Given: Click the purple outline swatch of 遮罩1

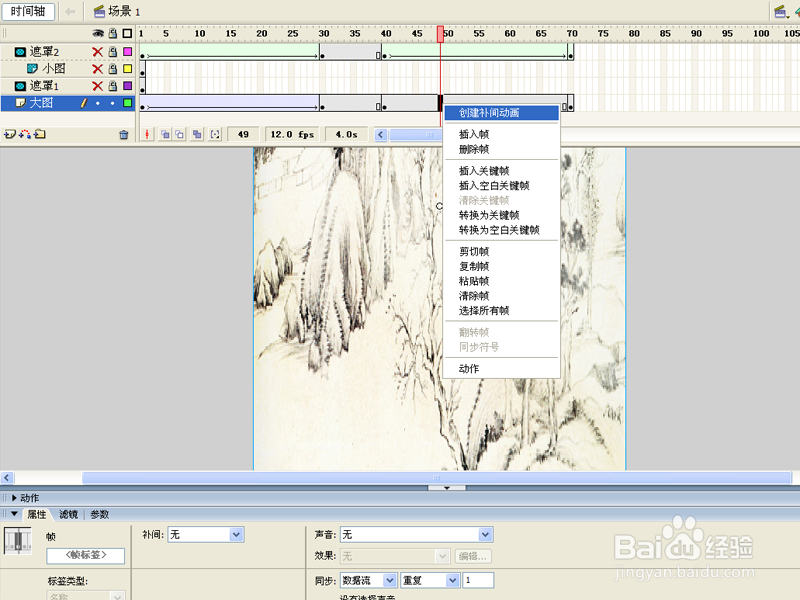Looking at the screenshot, I should coord(128,86).
